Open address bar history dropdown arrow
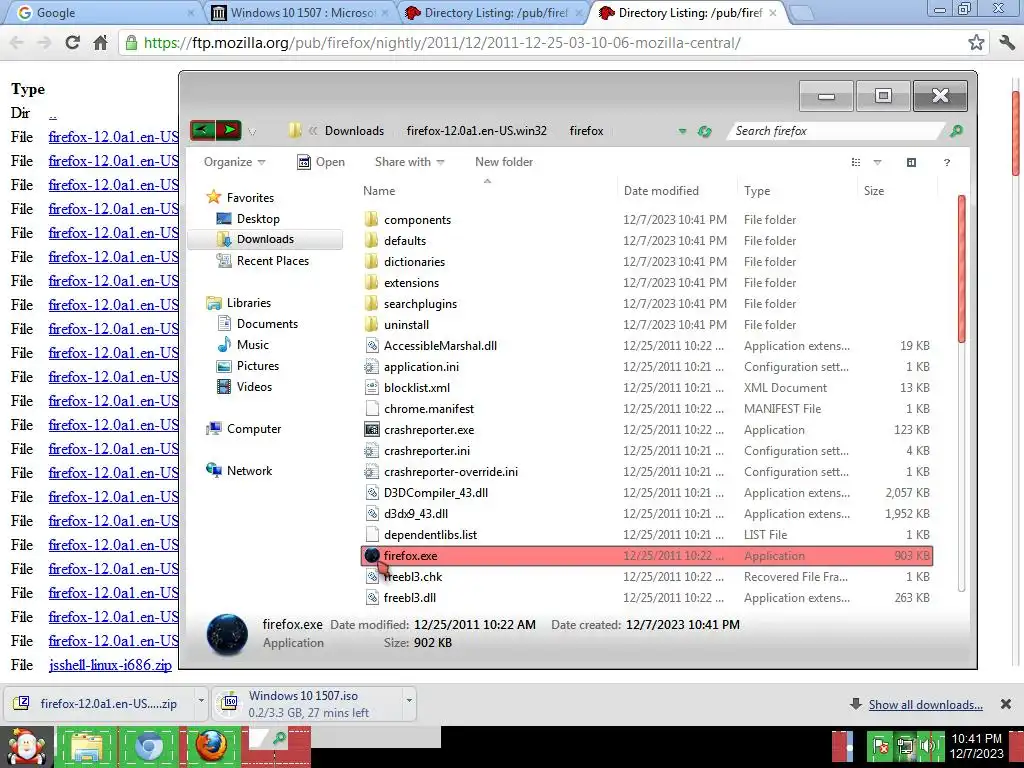Screen dimensions: 1024x768 tap(682, 131)
